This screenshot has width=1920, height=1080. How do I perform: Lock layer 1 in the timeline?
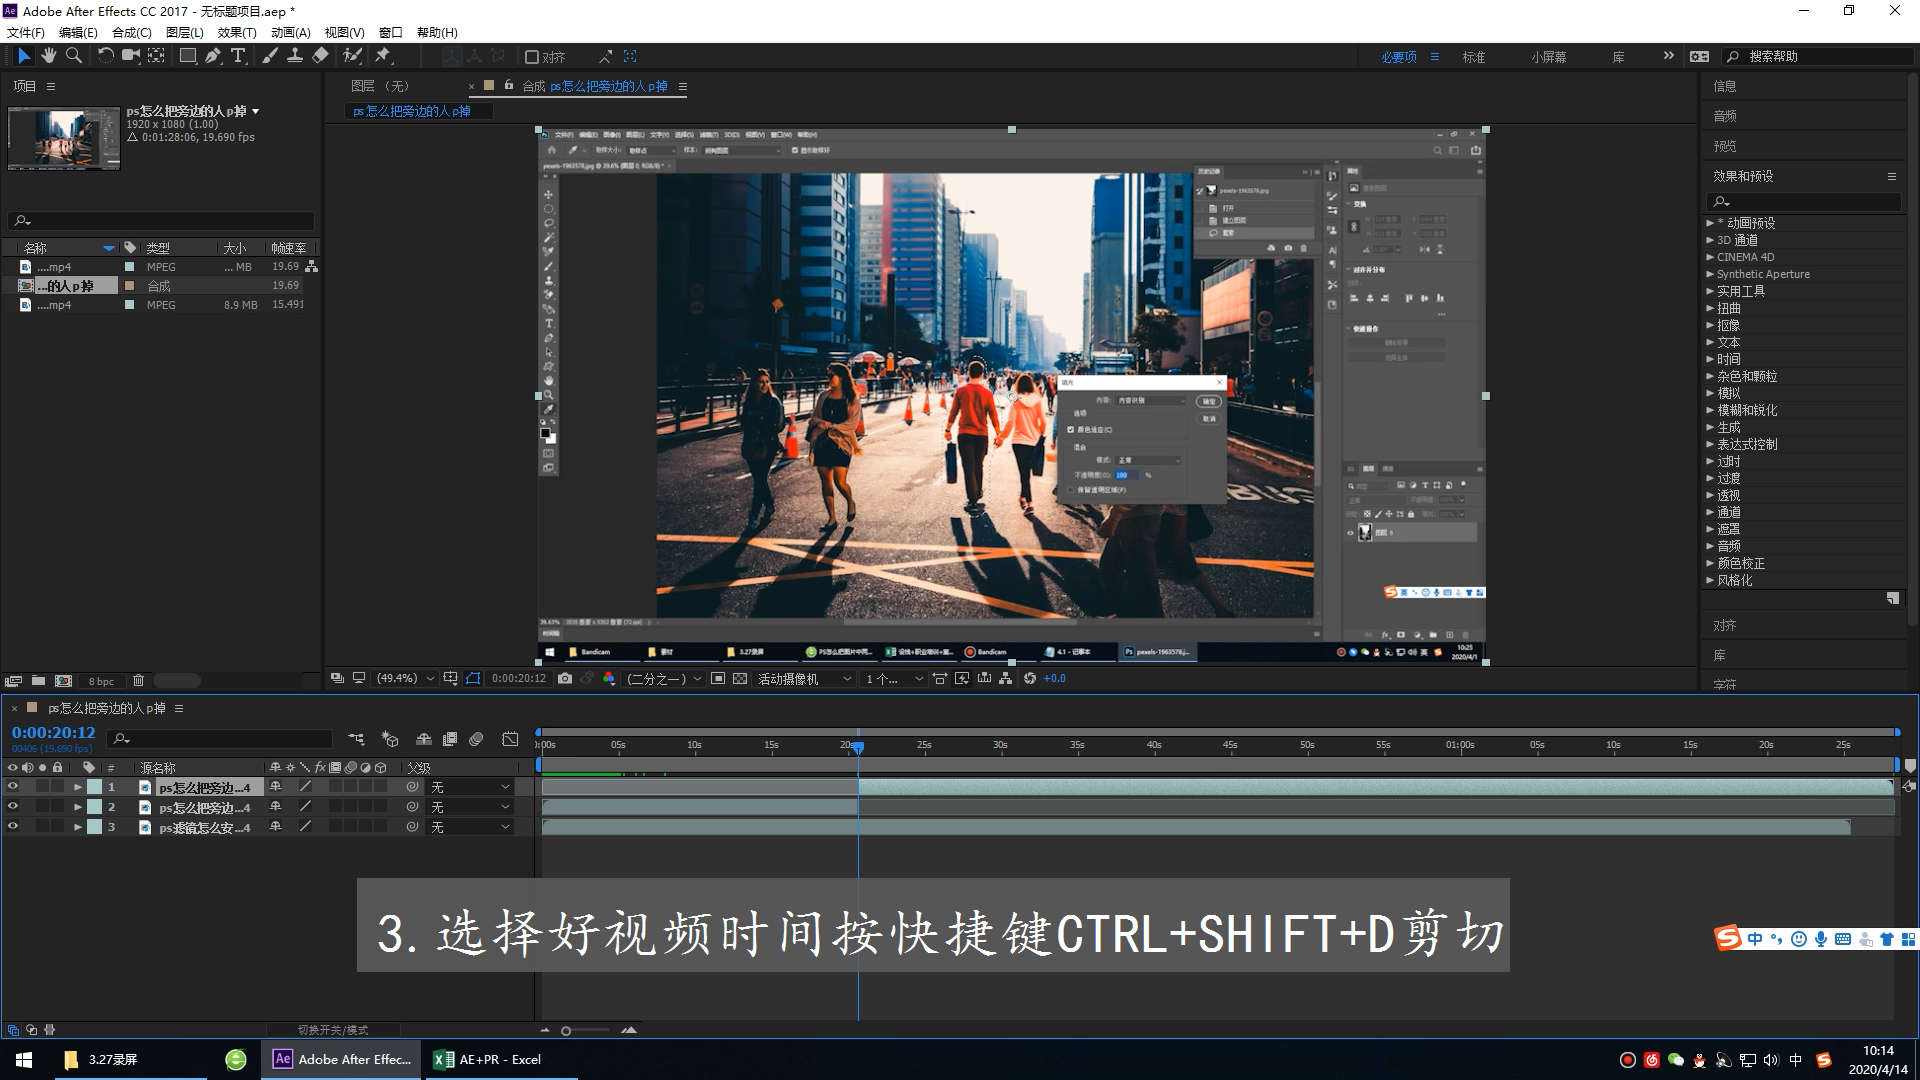click(x=58, y=787)
